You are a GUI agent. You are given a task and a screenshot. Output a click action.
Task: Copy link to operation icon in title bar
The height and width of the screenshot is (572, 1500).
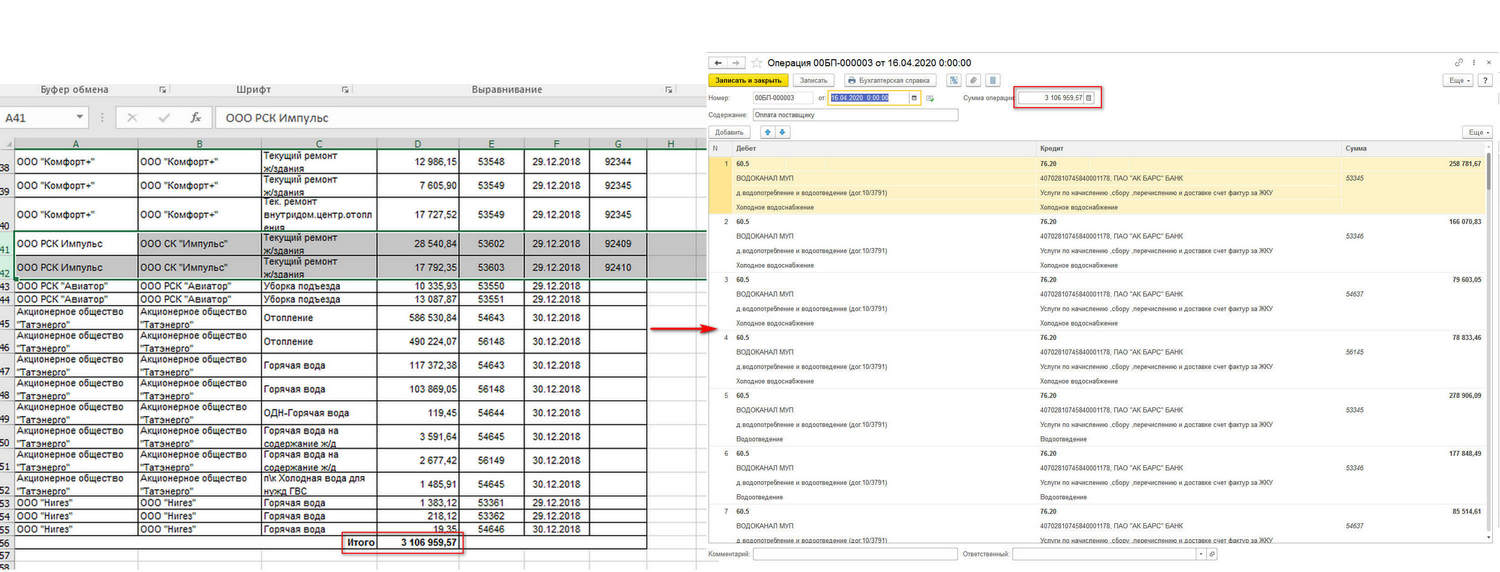(1459, 62)
